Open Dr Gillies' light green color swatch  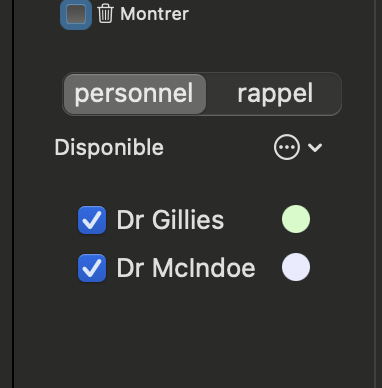[x=296, y=219]
